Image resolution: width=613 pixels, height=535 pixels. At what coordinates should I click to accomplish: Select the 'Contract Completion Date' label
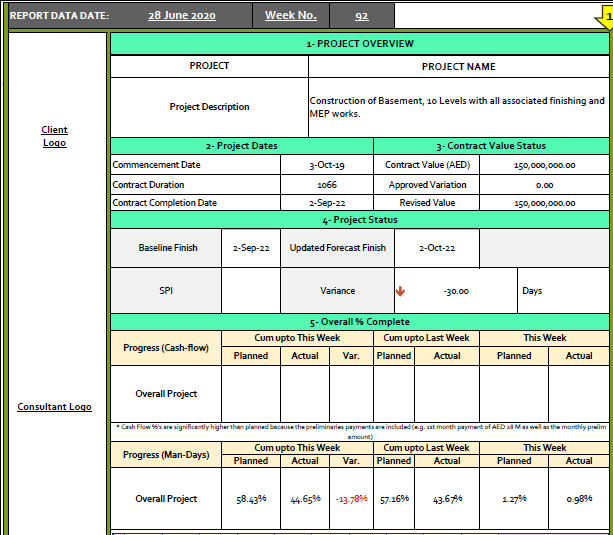click(165, 203)
